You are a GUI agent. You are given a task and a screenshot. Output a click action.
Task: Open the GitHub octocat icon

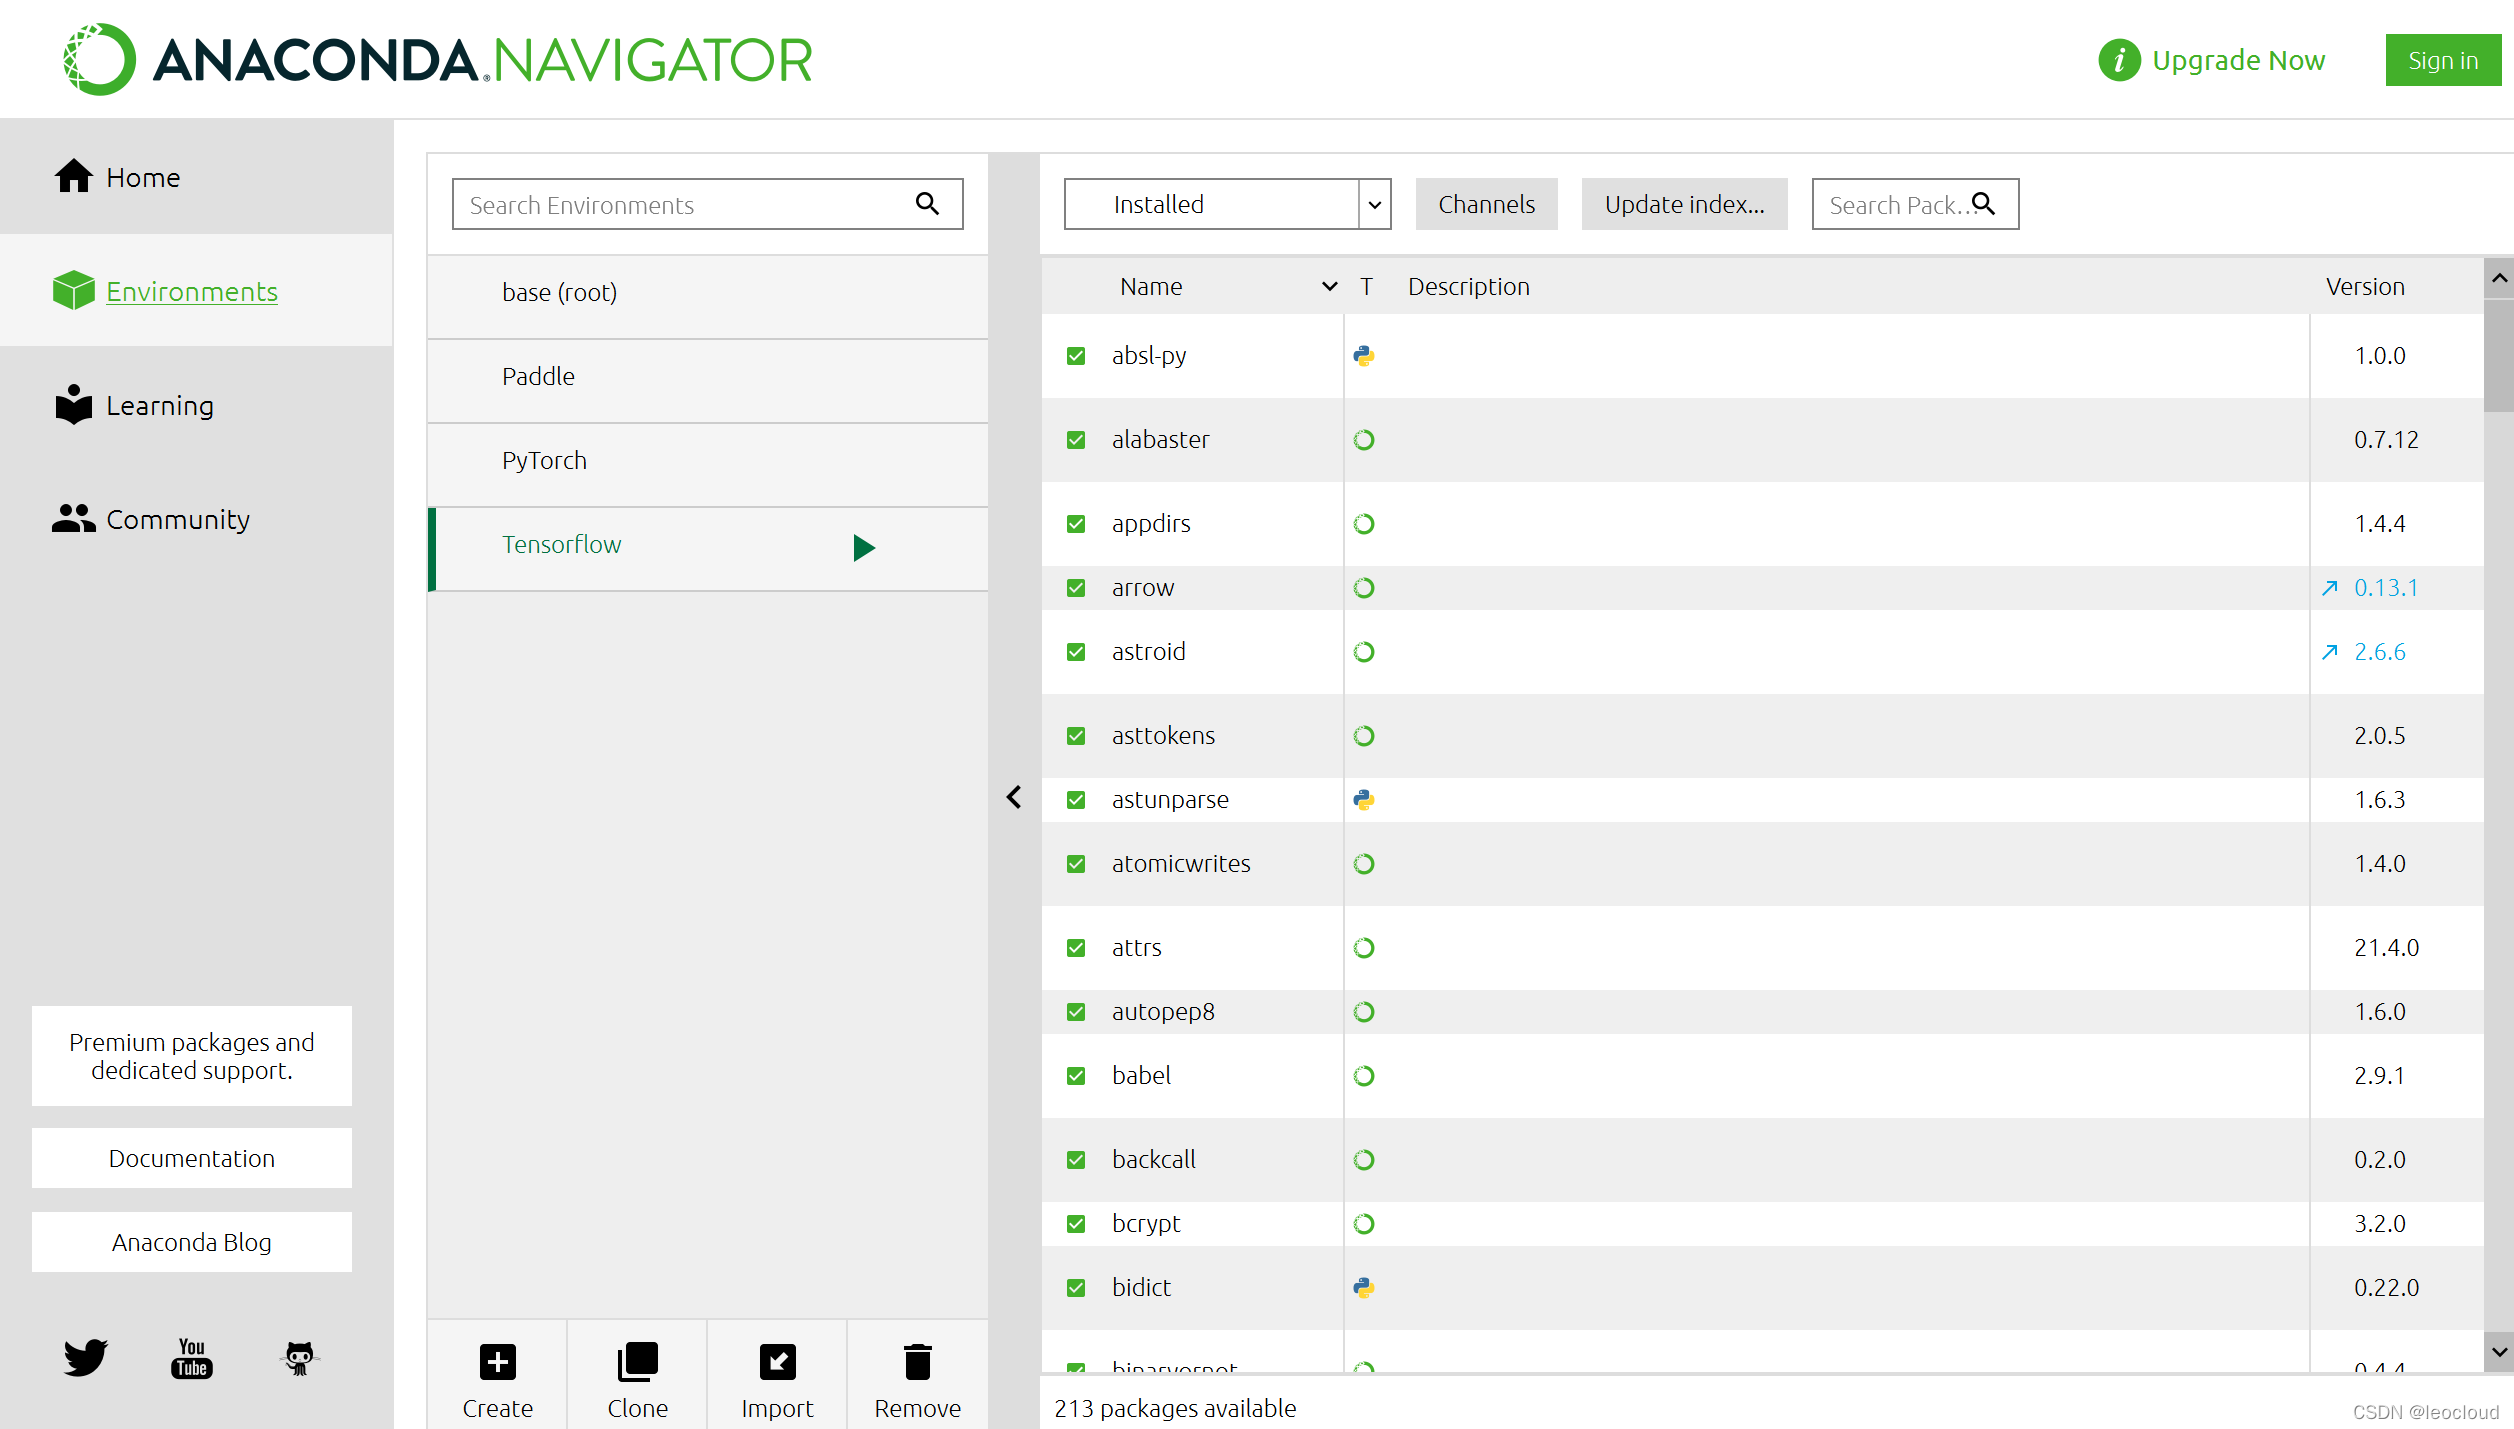[299, 1357]
